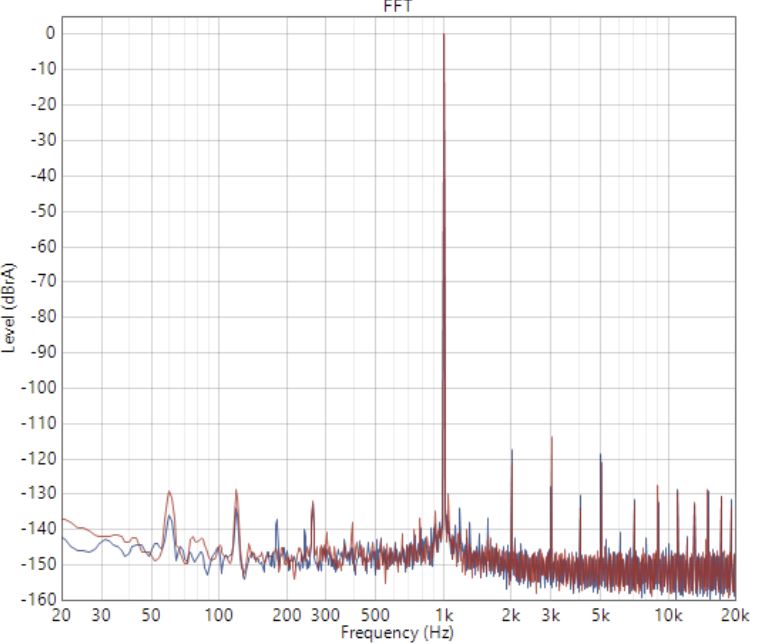Click the 20 Hz frequency axis tick label
762x644 pixels.
pos(61,615)
